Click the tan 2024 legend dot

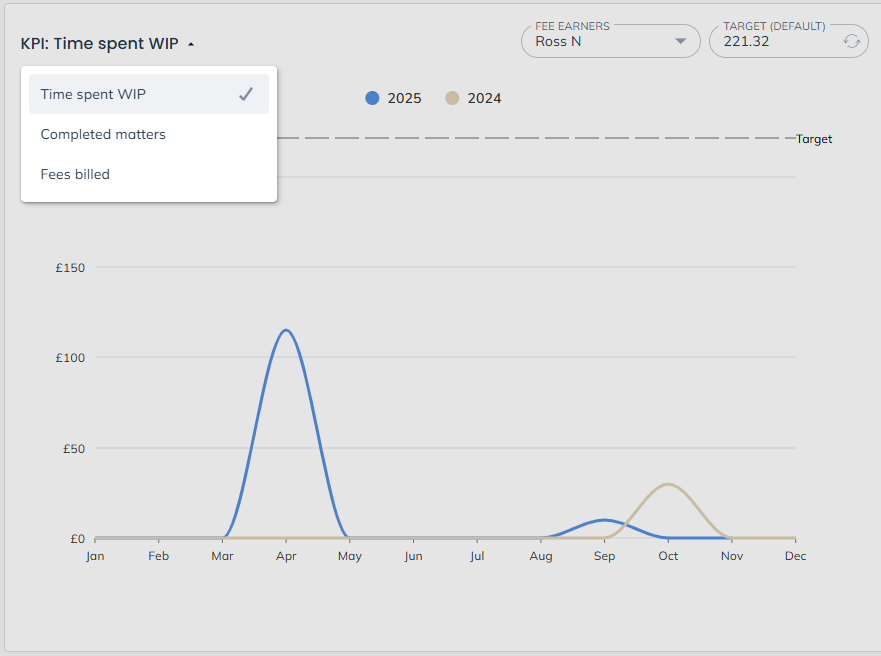[452, 98]
